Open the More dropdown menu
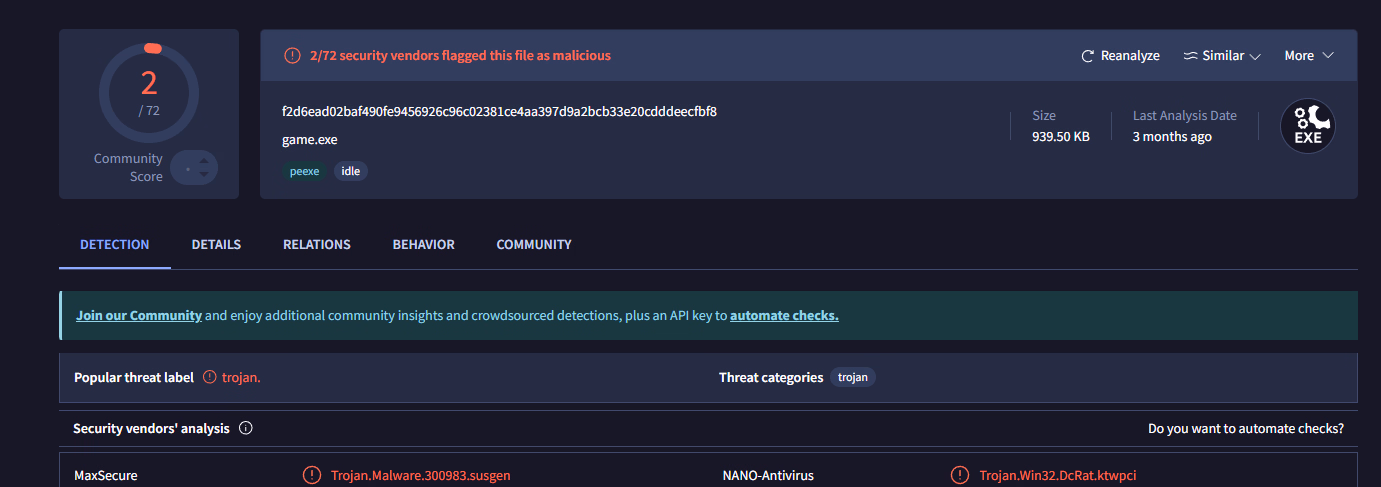The height and width of the screenshot is (487, 1381). click(x=1309, y=56)
